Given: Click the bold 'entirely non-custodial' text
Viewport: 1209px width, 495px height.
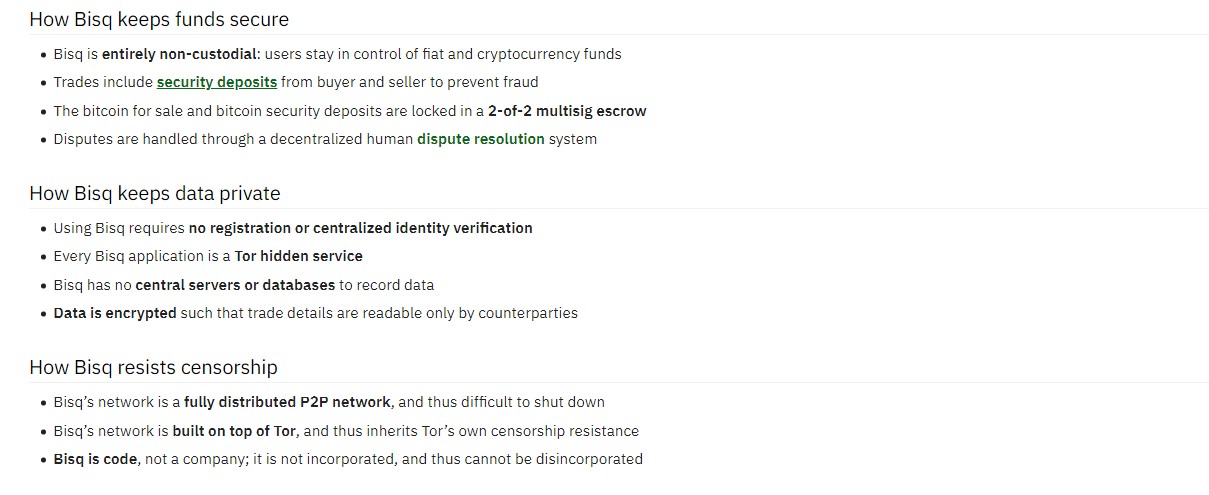Looking at the screenshot, I should coord(170,54).
